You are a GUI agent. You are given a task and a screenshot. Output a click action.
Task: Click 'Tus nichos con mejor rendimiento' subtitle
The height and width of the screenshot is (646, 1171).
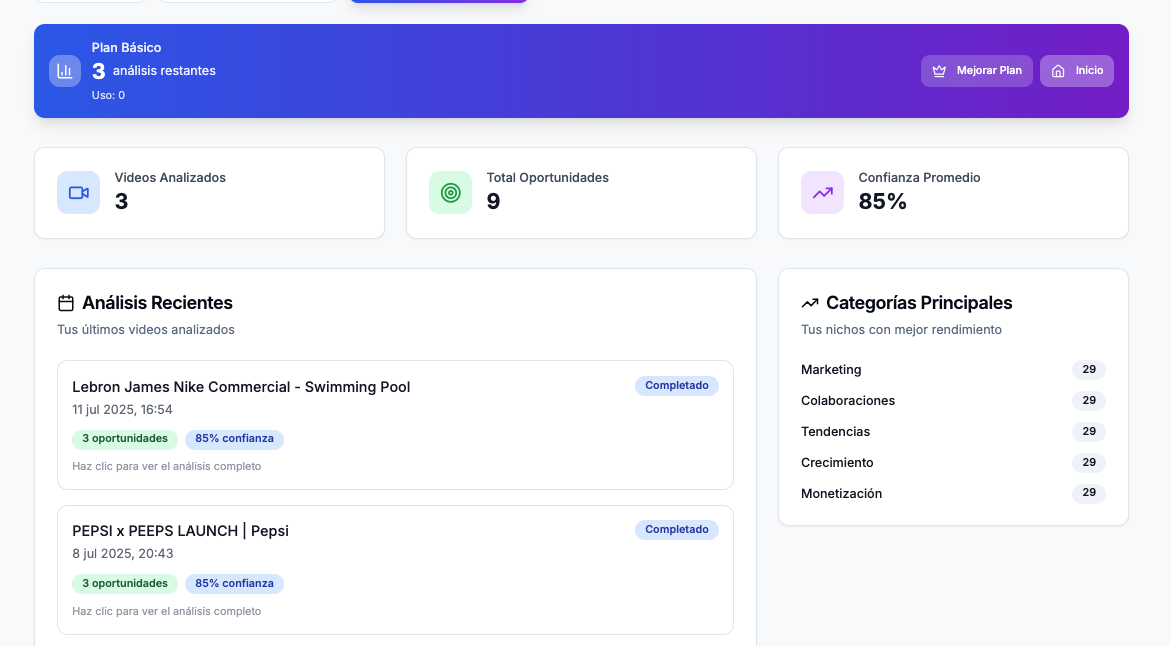click(x=901, y=330)
